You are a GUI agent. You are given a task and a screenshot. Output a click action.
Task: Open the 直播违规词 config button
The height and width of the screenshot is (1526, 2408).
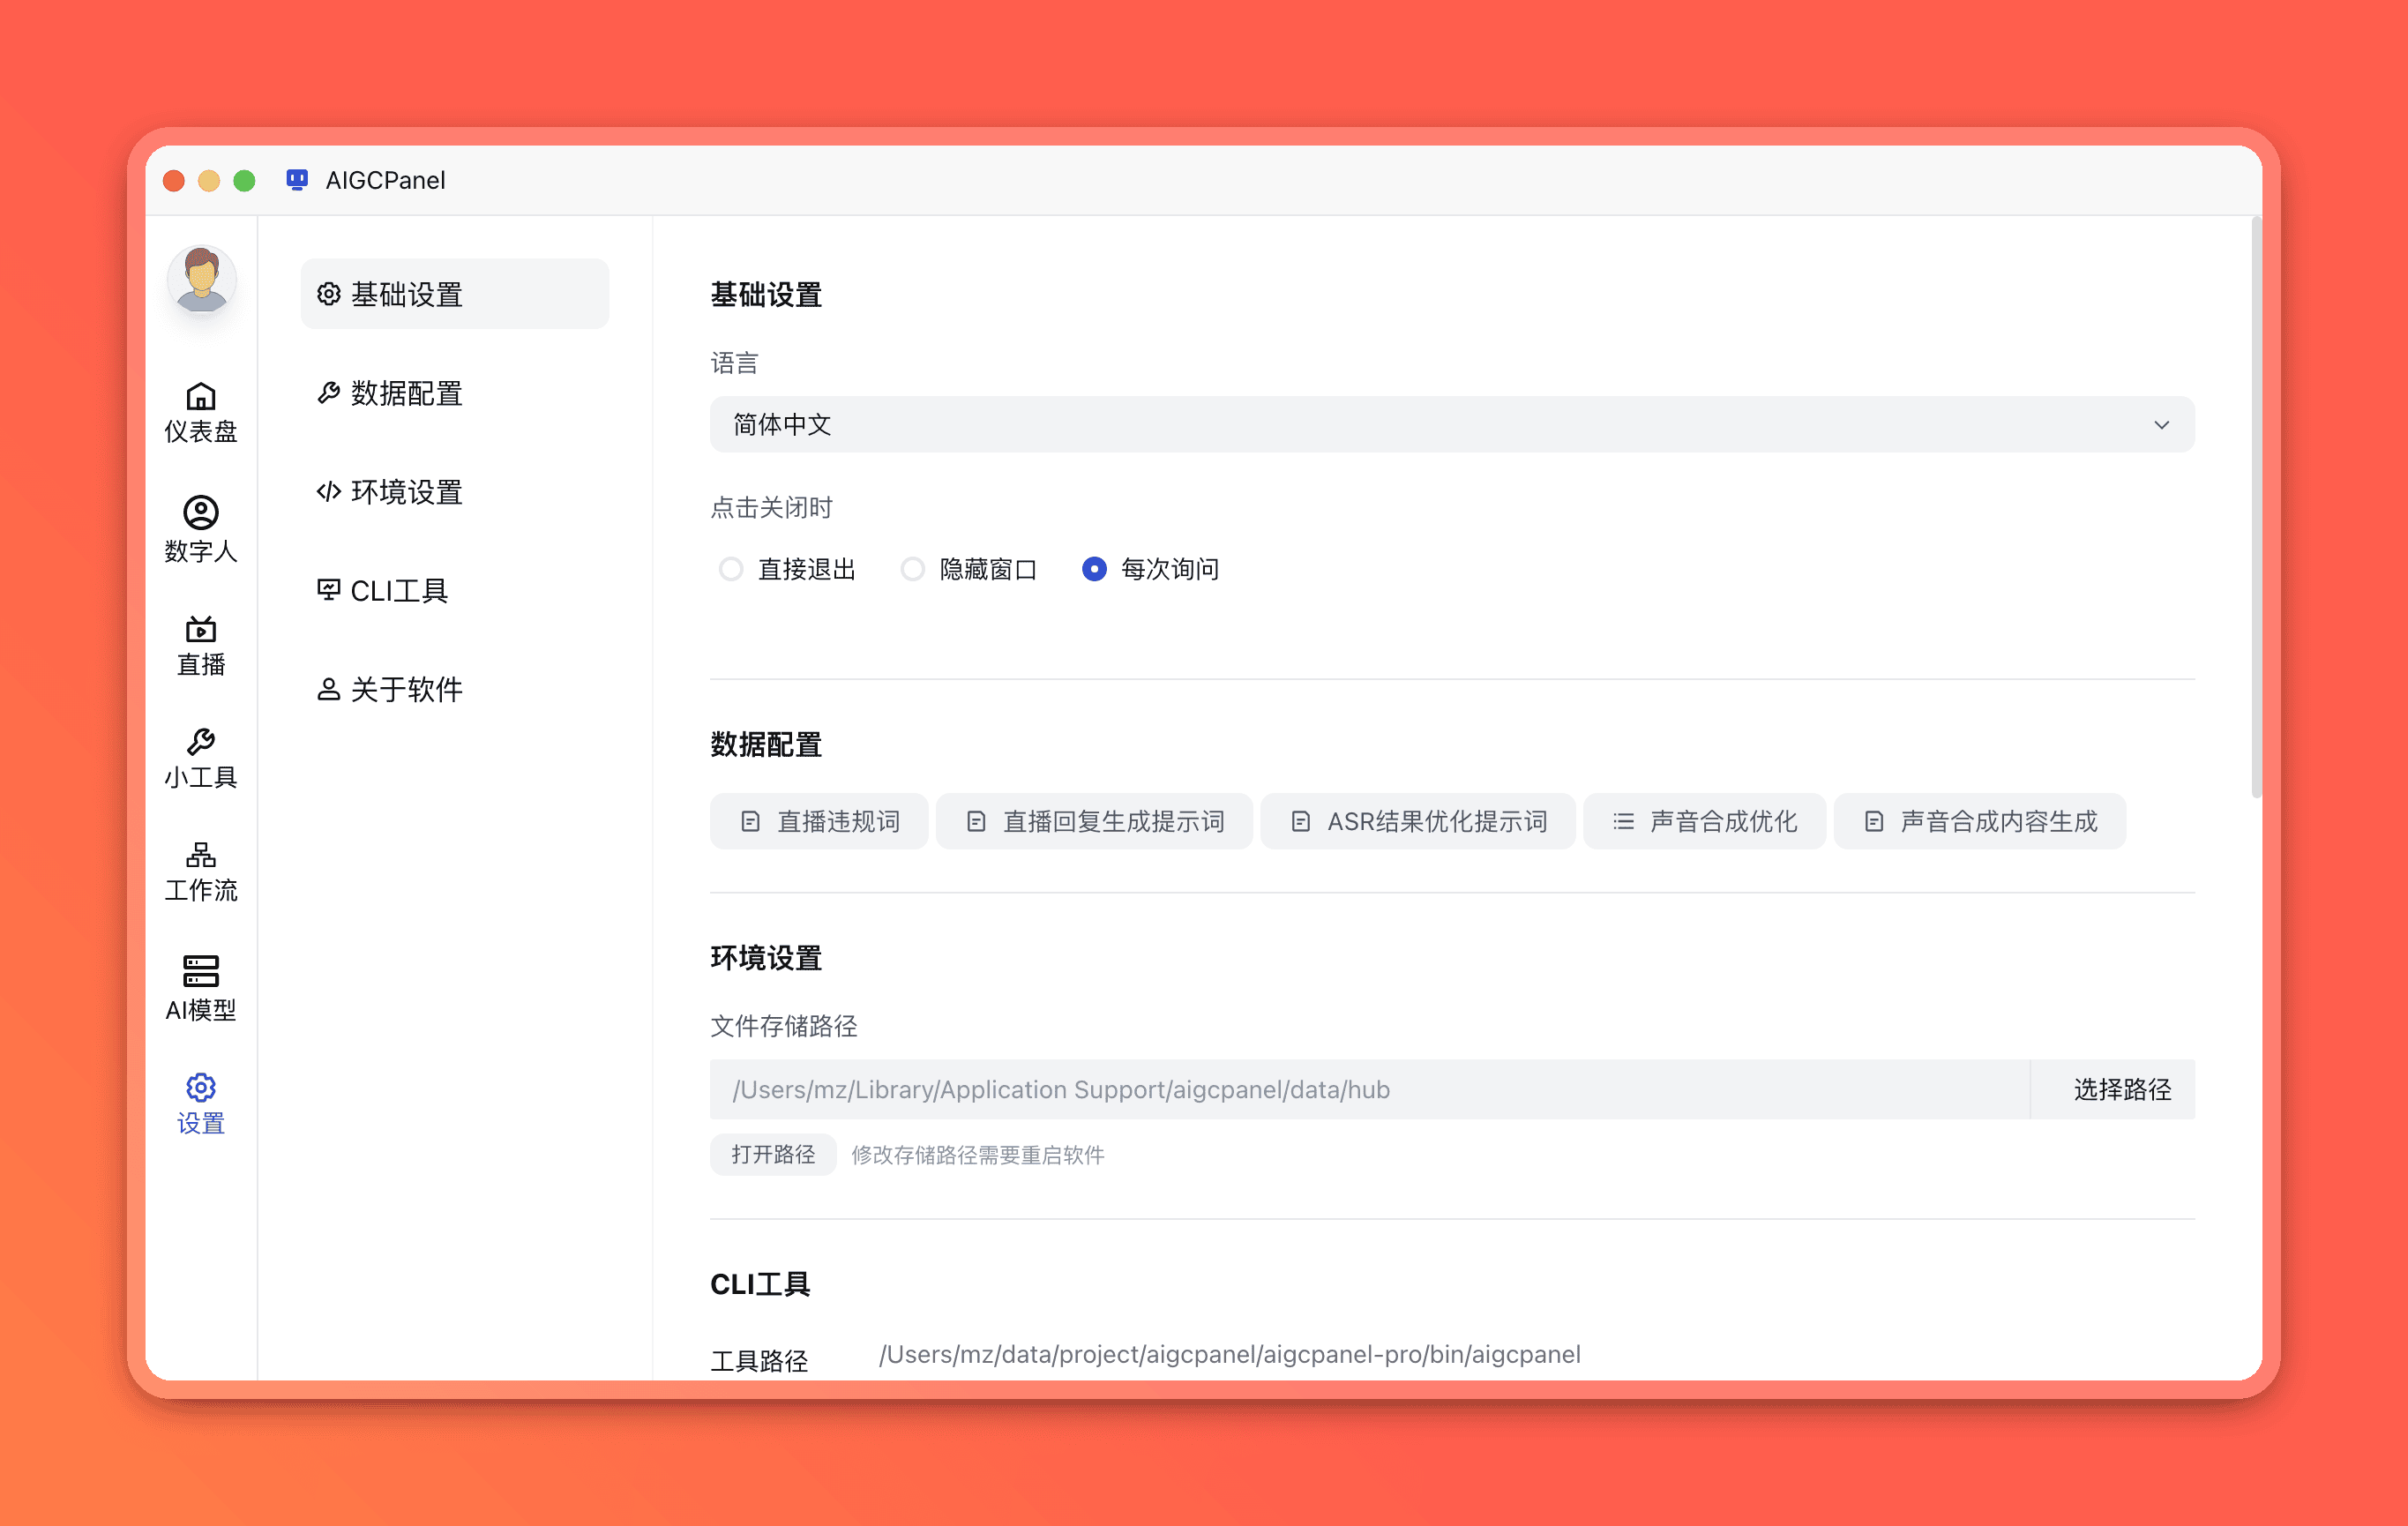pos(819,821)
